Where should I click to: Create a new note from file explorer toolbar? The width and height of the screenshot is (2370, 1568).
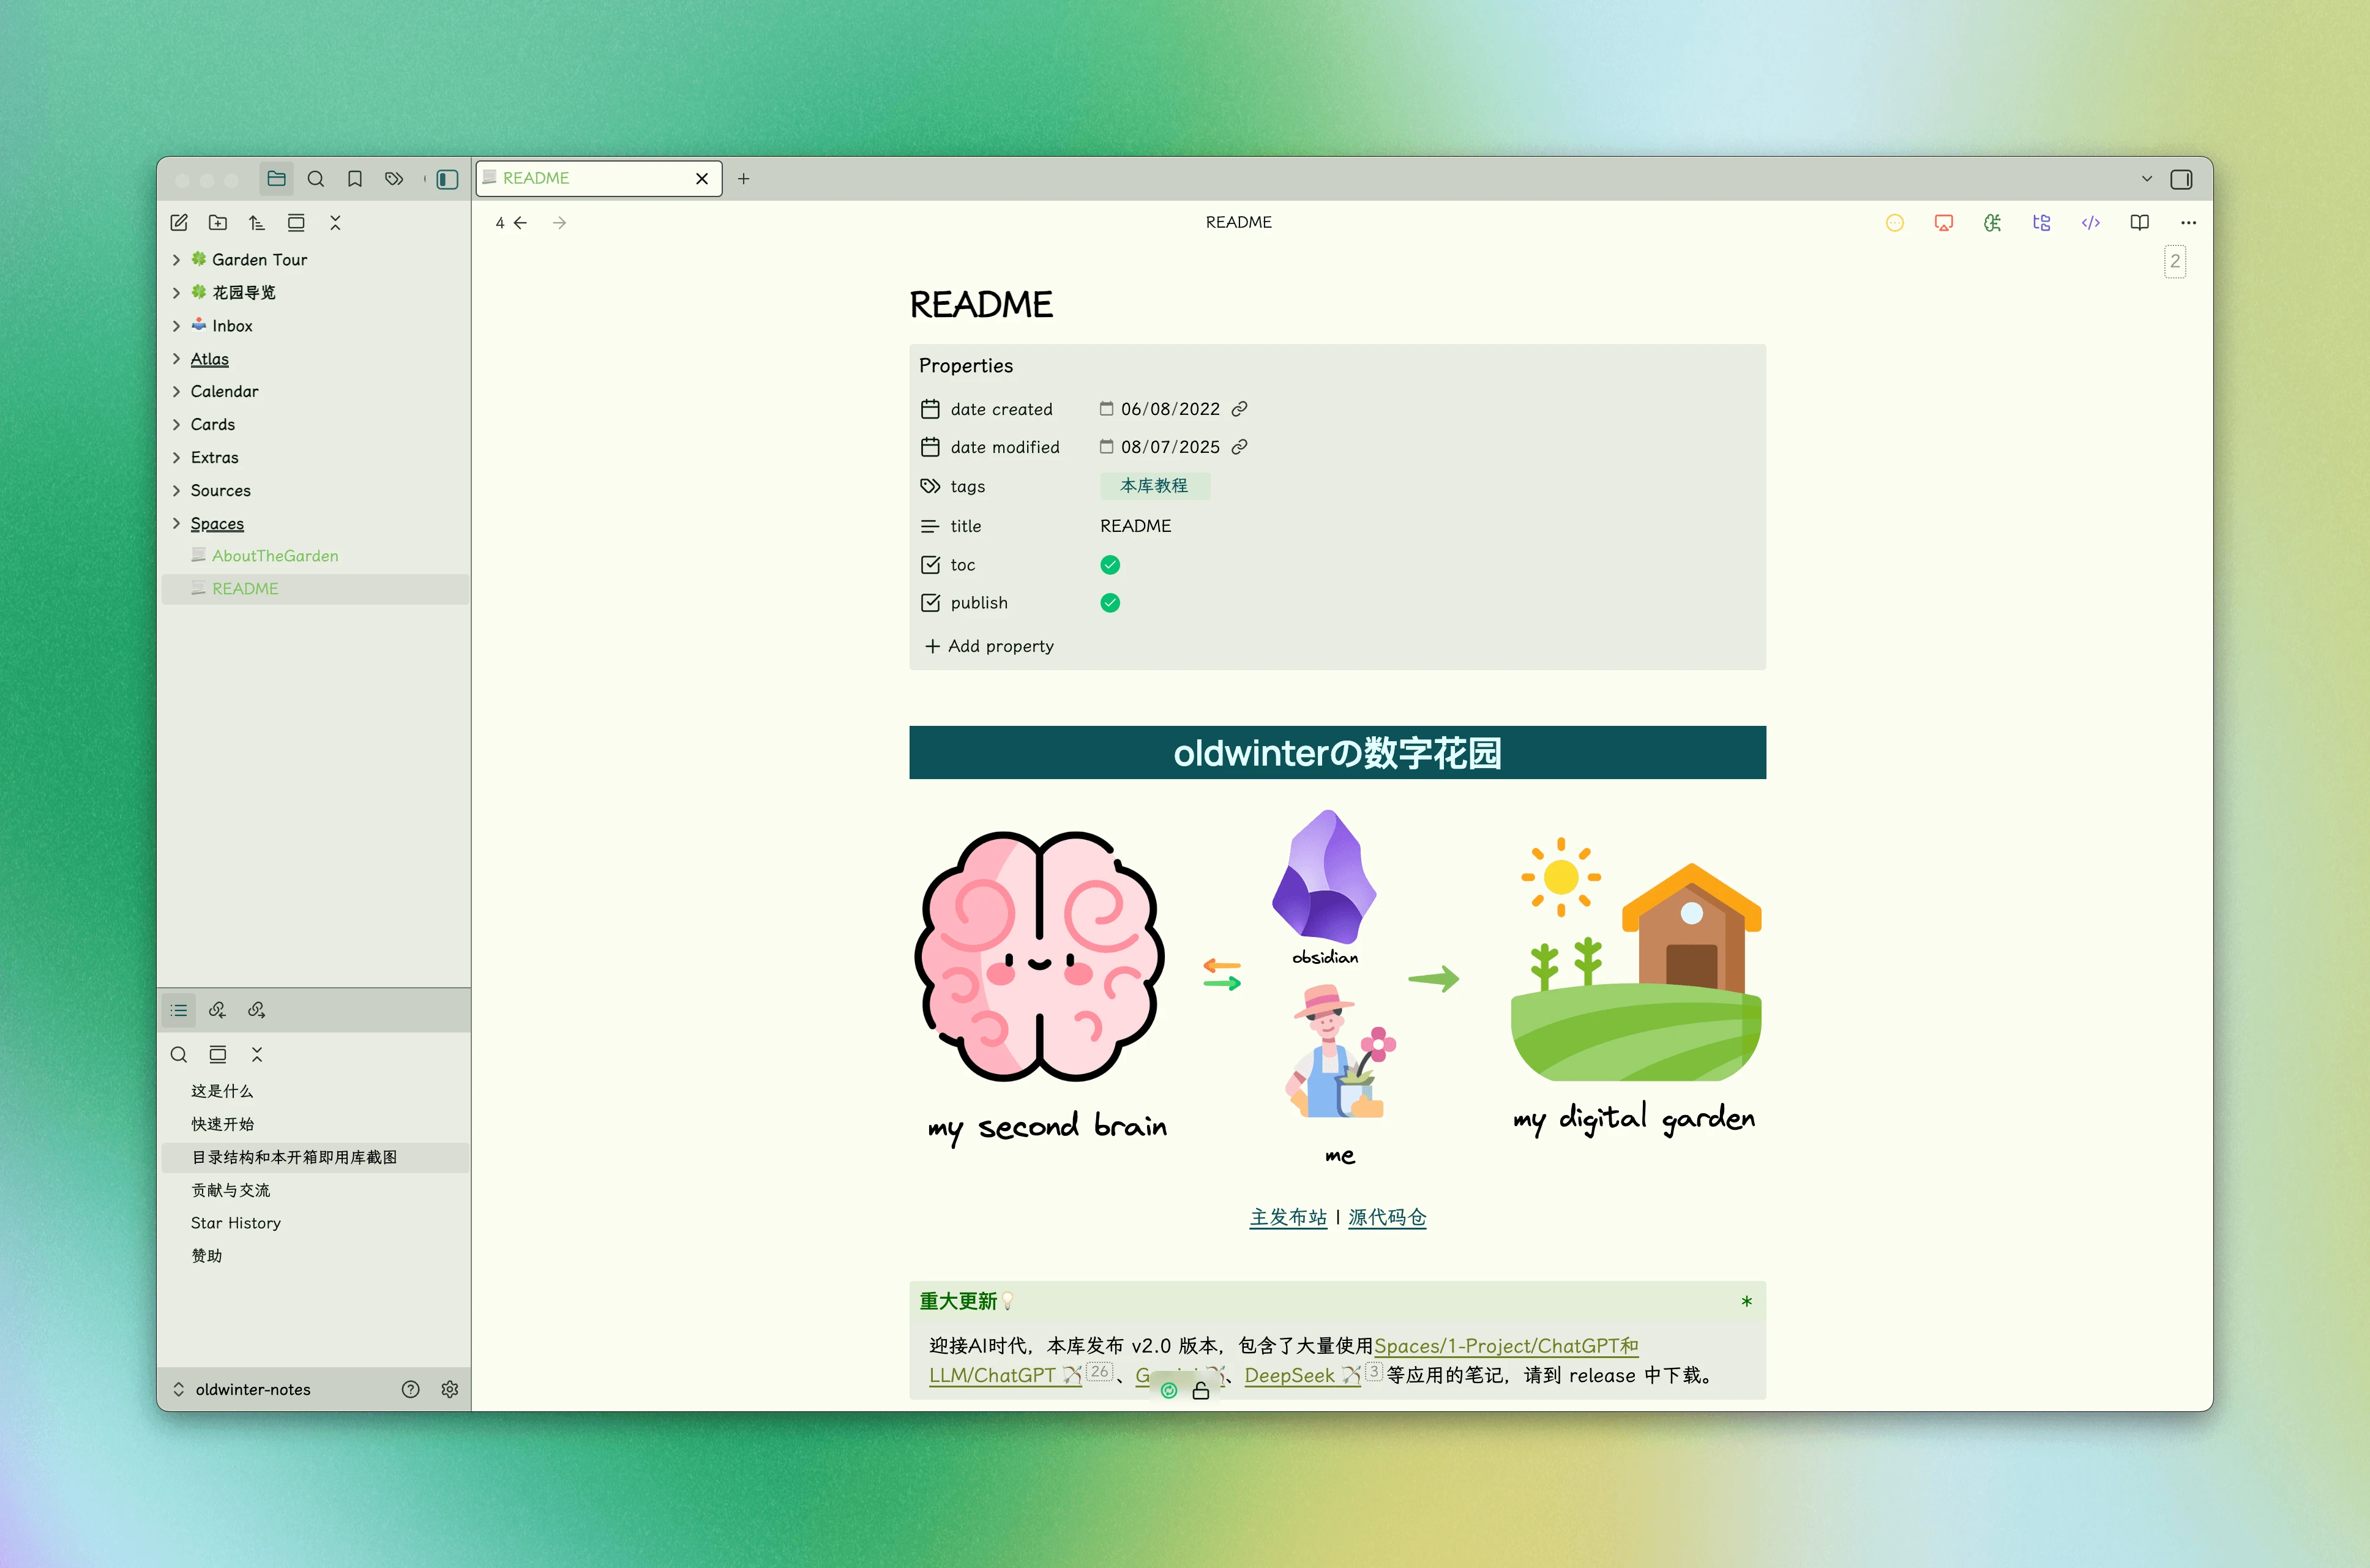click(179, 223)
